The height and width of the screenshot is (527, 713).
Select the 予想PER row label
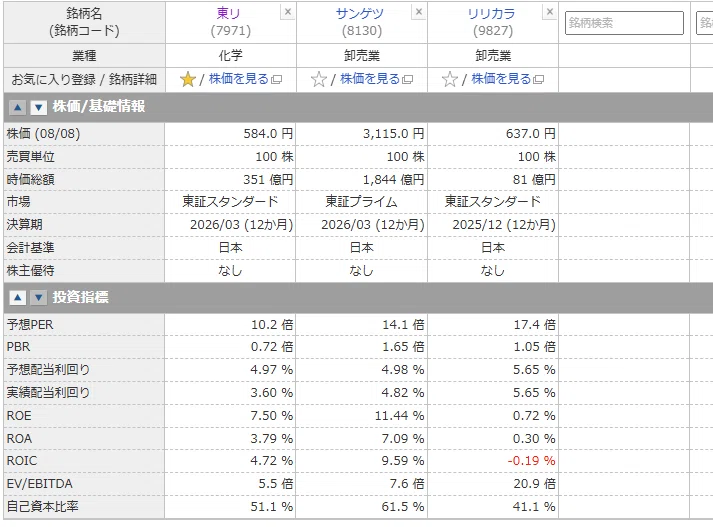(x=30, y=325)
